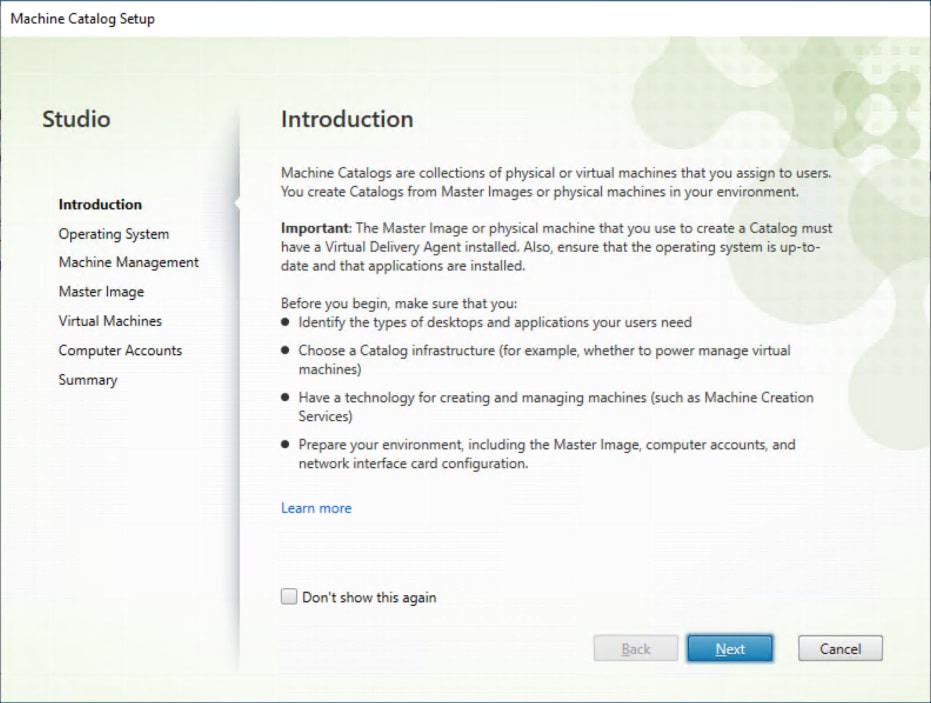Click the greyed-out Back button
This screenshot has height=703, width=931.
click(635, 648)
